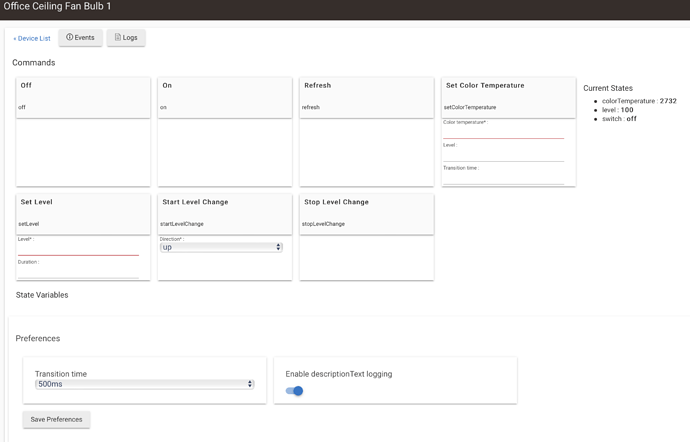690x442 pixels.
Task: Click the On command tile
Action: (x=224, y=96)
